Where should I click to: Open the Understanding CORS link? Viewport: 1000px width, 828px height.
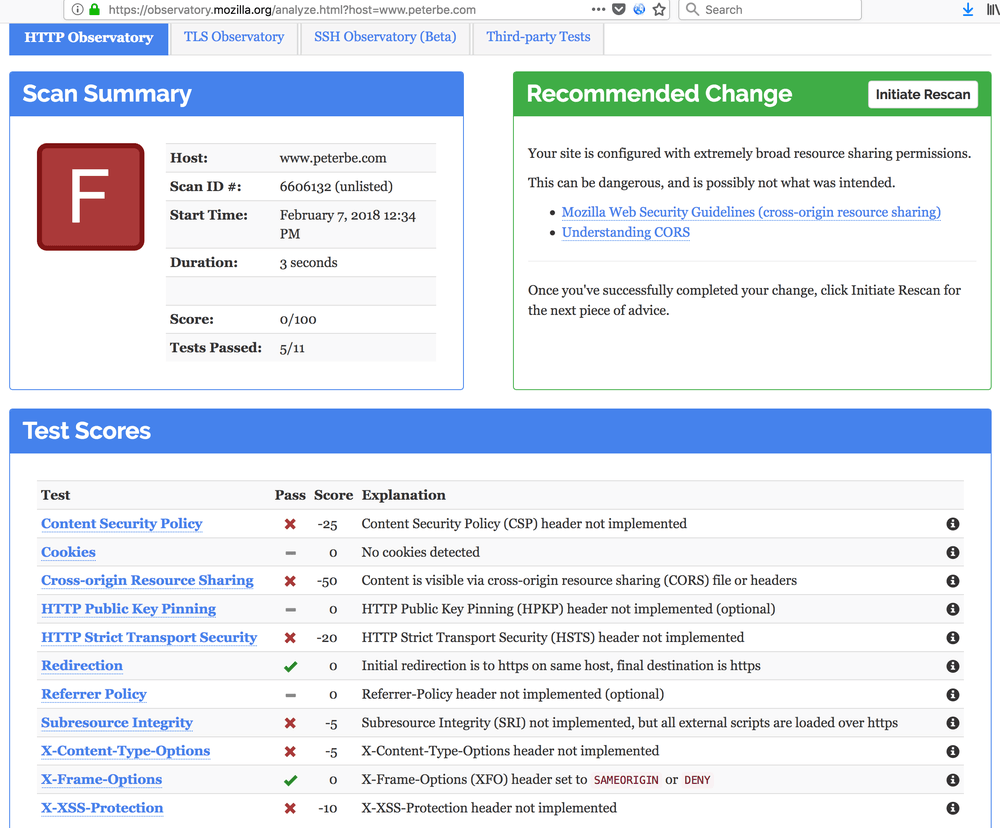tap(625, 232)
